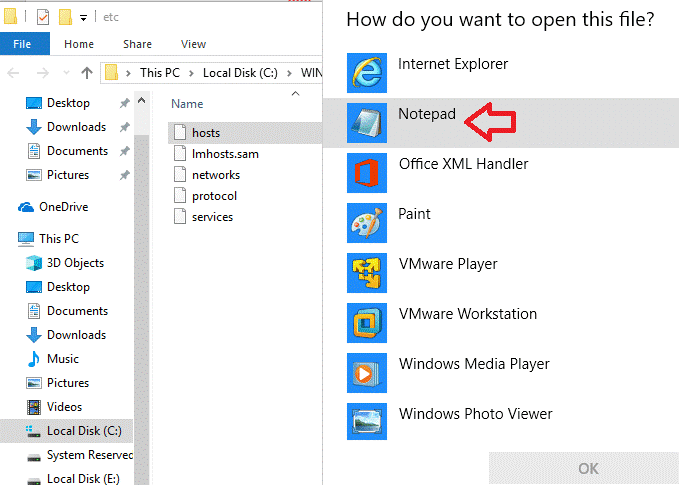The width and height of the screenshot is (679, 485).
Task: Select the services file name
Action: click(212, 217)
